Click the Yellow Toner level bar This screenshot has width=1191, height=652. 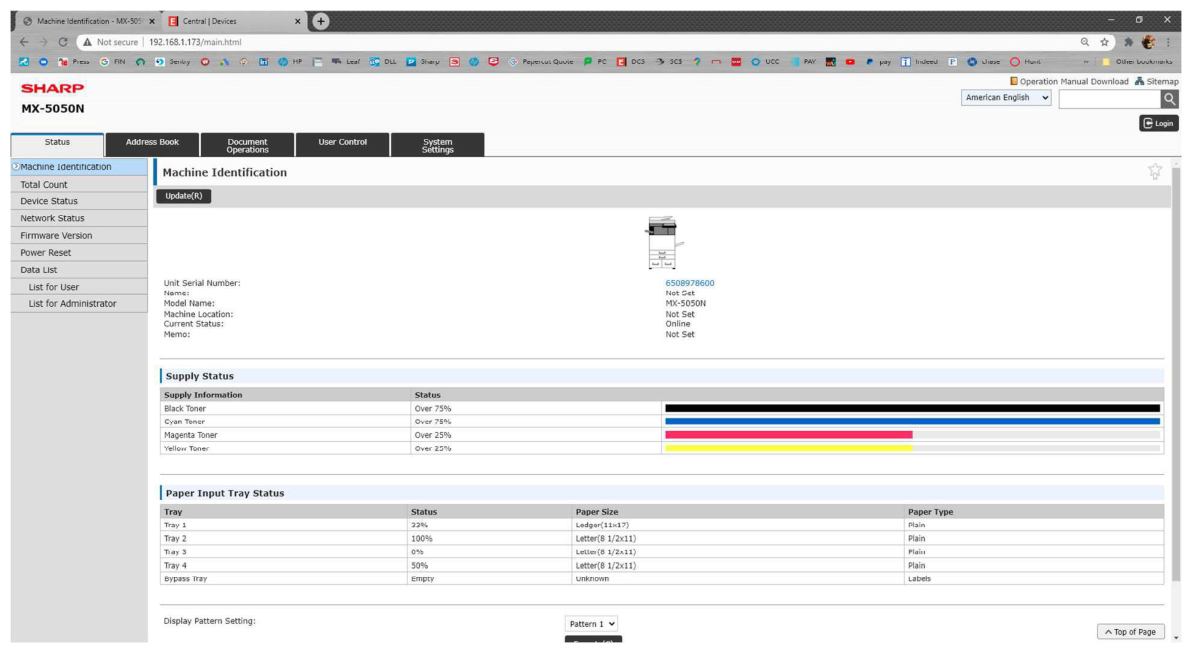pyautogui.click(x=912, y=449)
